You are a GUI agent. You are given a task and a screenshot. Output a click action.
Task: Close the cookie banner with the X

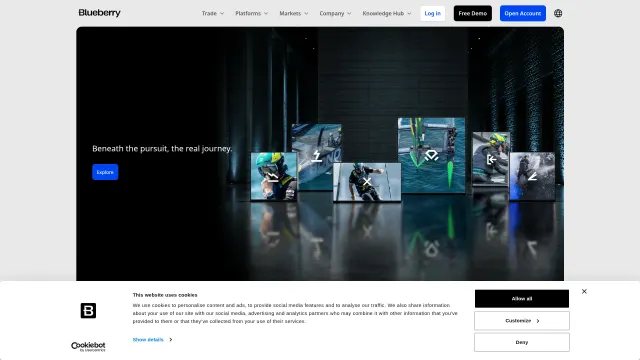[584, 291]
